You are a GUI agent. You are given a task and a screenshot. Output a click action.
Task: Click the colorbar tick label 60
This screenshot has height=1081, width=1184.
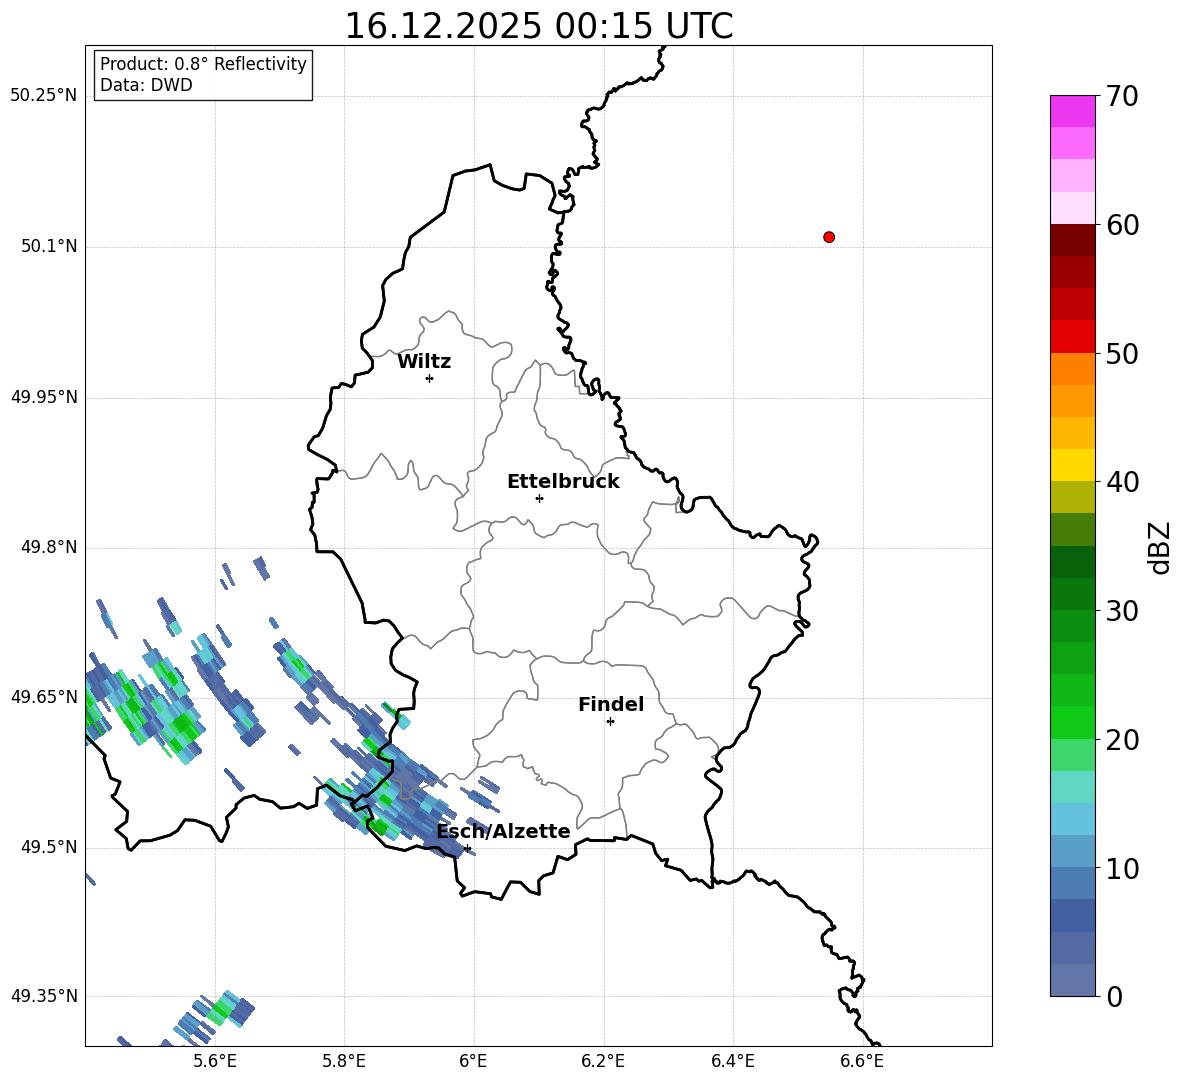[x=1122, y=225]
